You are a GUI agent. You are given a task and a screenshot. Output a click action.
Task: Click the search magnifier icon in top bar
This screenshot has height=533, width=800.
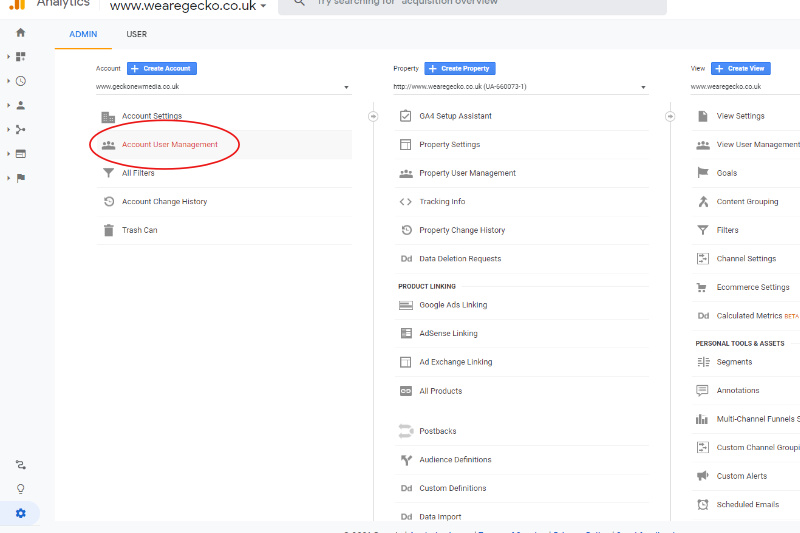pyautogui.click(x=299, y=3)
